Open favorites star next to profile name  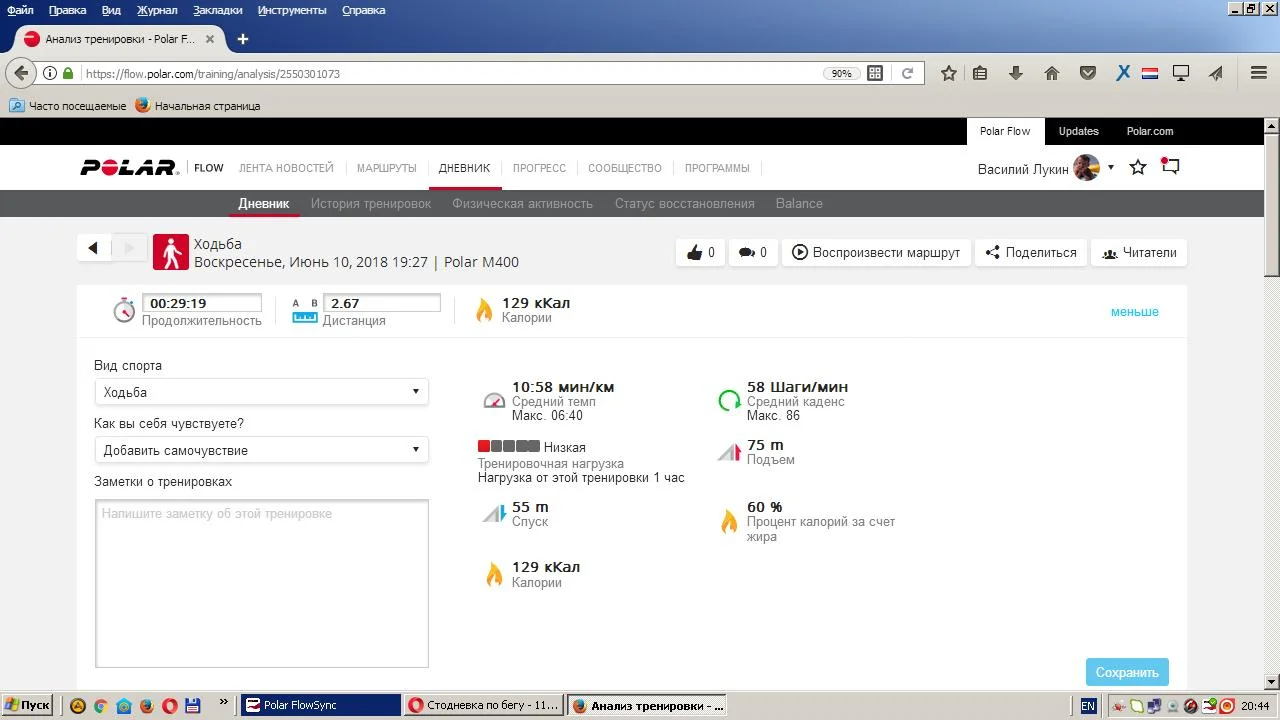[x=1137, y=168]
